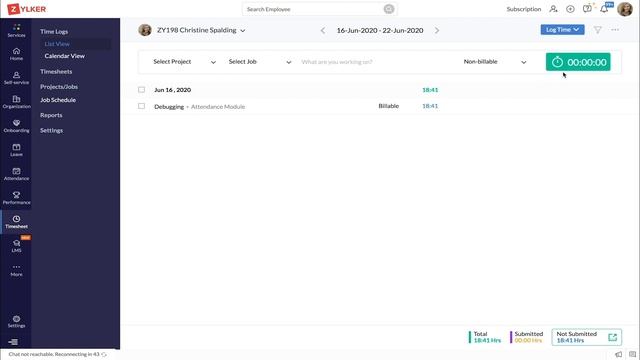This screenshot has height=360, width=640.
Task: Open Settings gear at sidebar bottom
Action: click(16, 322)
